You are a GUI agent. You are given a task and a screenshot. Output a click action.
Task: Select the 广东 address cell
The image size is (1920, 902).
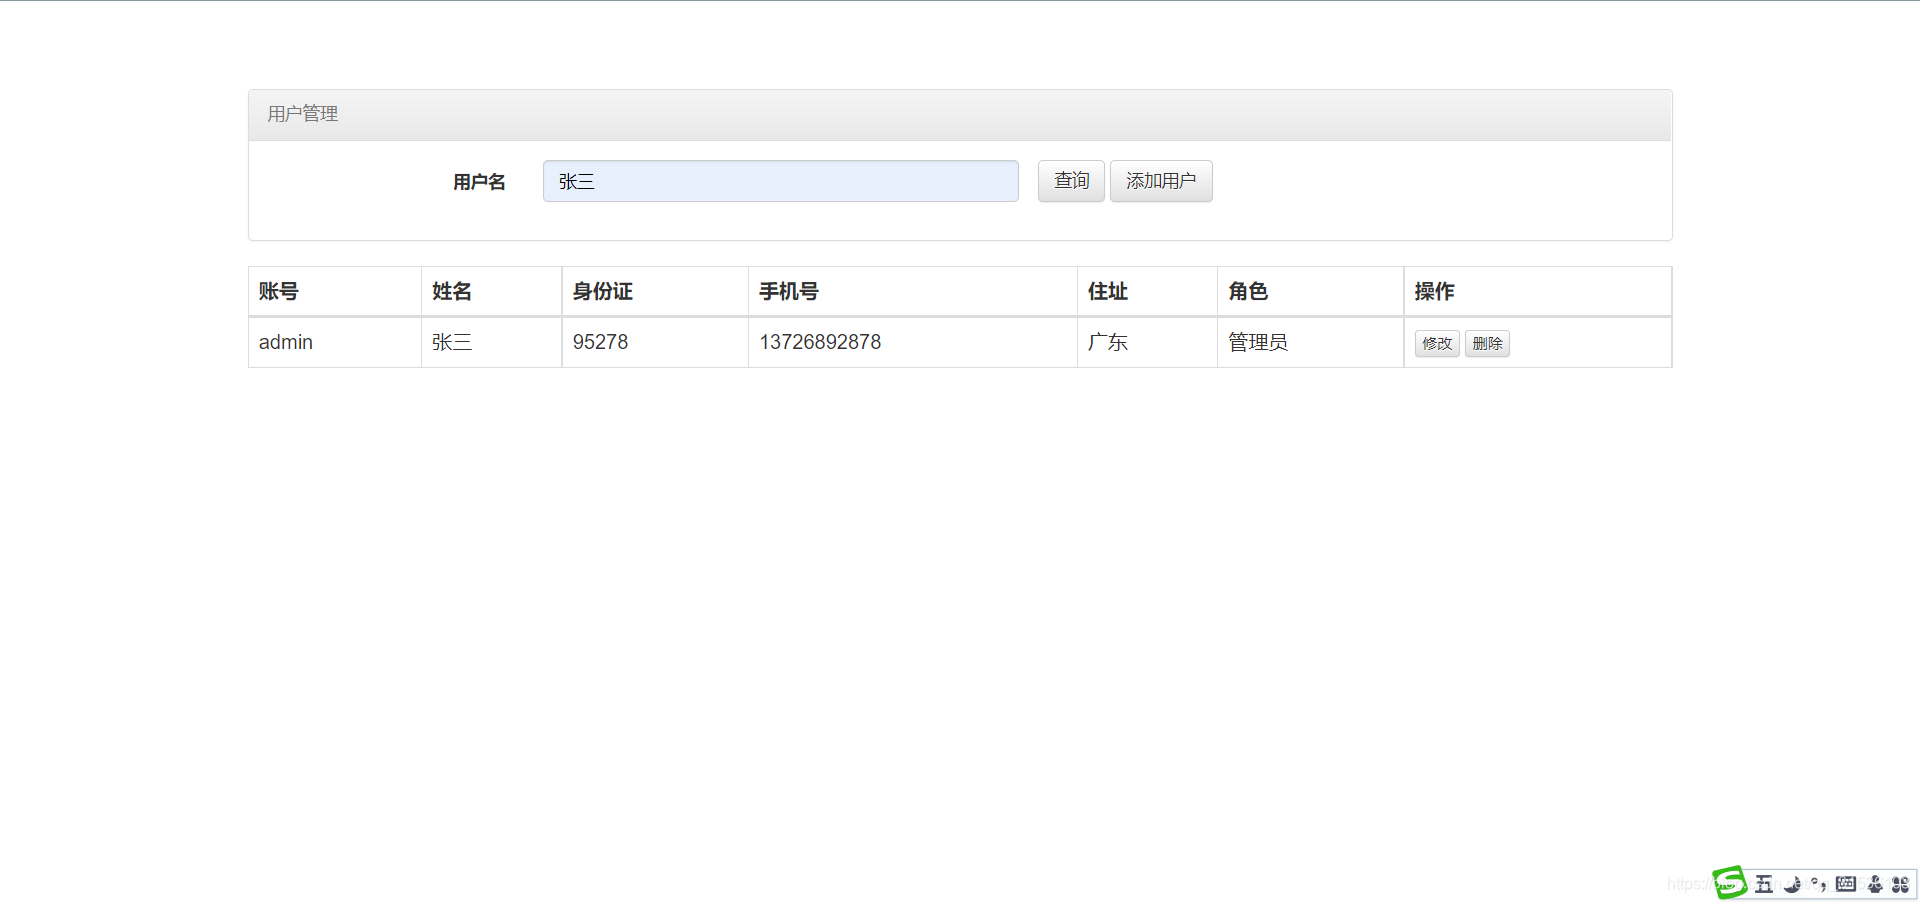pos(1147,342)
